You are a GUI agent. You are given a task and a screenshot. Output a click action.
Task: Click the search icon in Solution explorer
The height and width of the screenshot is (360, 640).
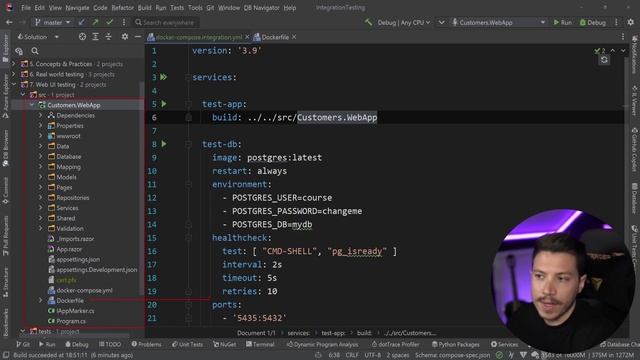click(x=35, y=51)
